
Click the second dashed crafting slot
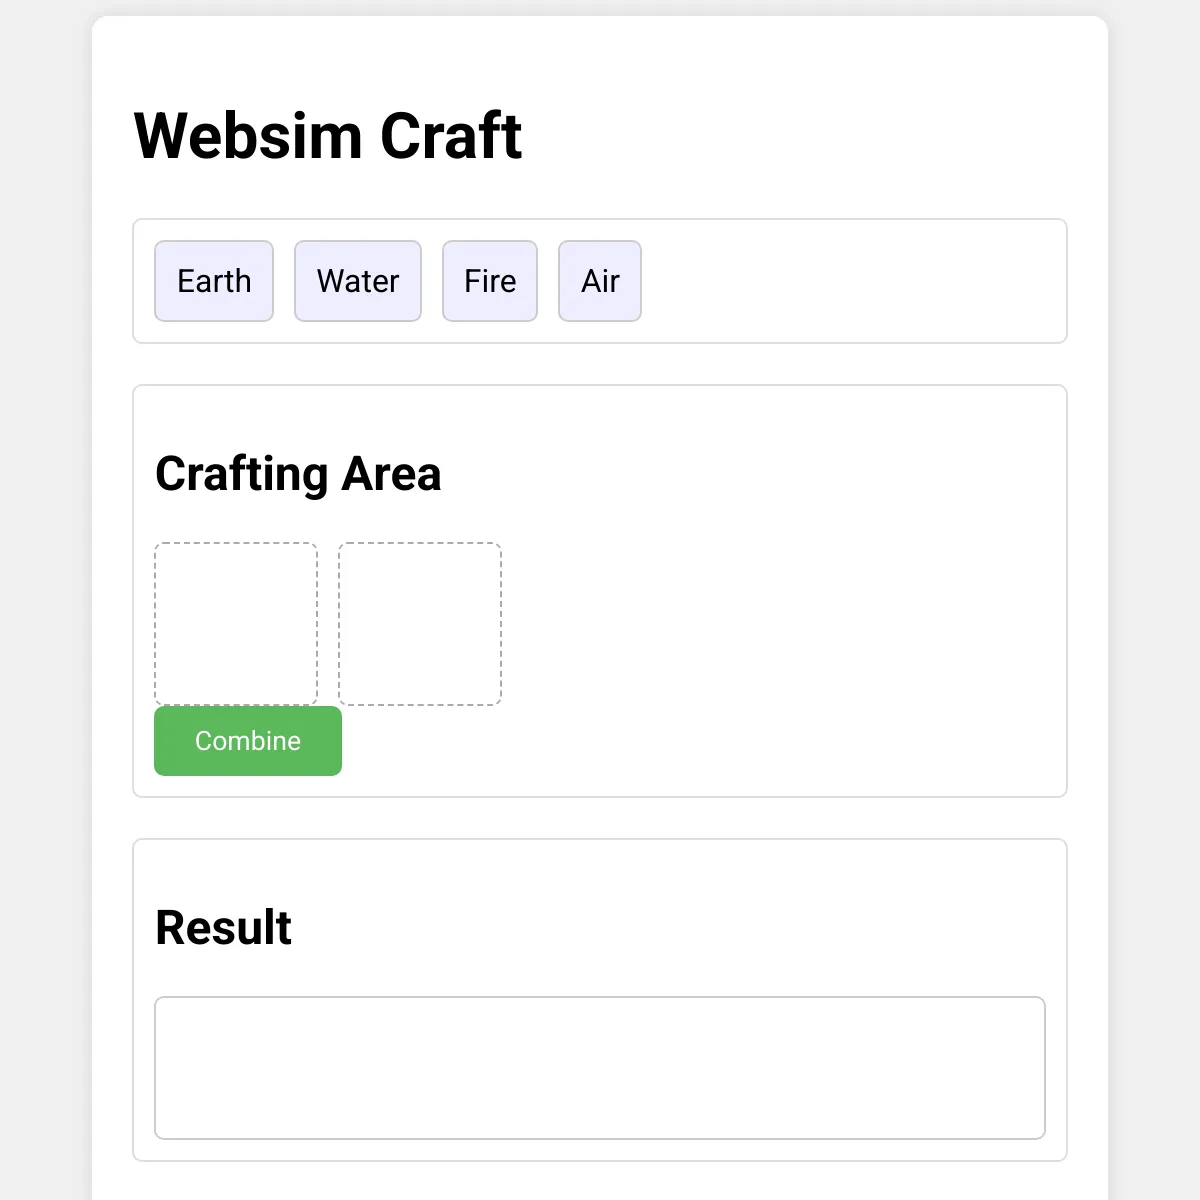point(420,624)
